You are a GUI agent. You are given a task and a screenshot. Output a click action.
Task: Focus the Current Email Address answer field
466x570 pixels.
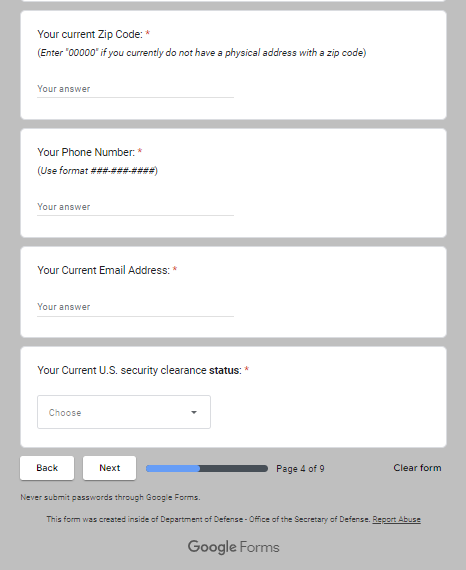click(x=135, y=307)
